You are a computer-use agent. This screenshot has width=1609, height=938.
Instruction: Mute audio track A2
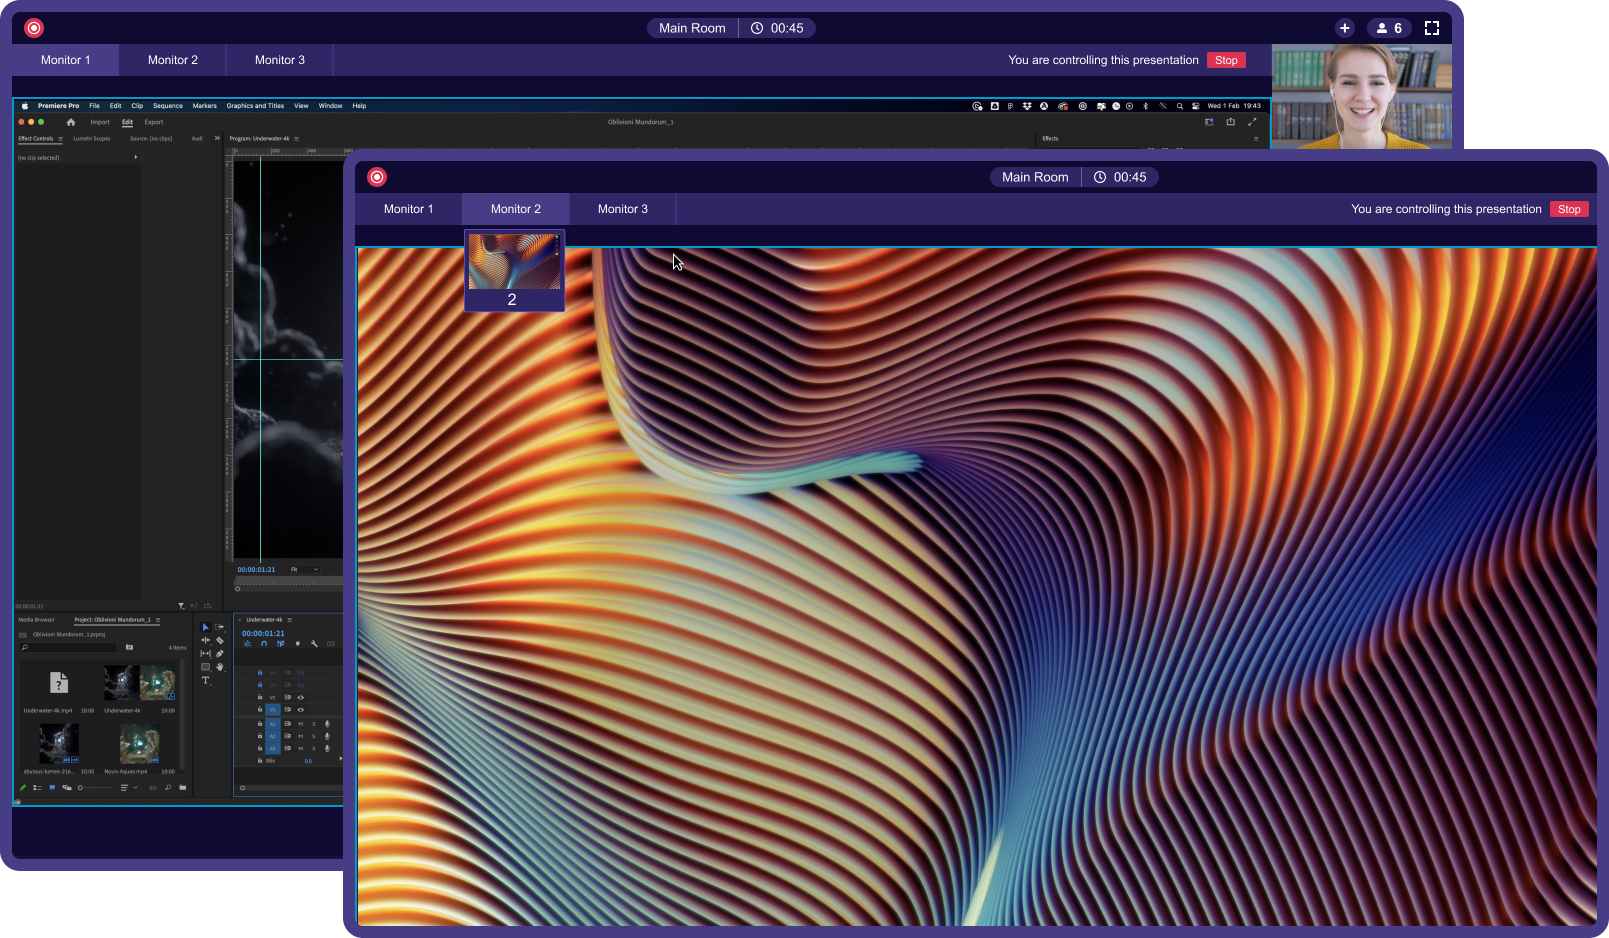300,736
